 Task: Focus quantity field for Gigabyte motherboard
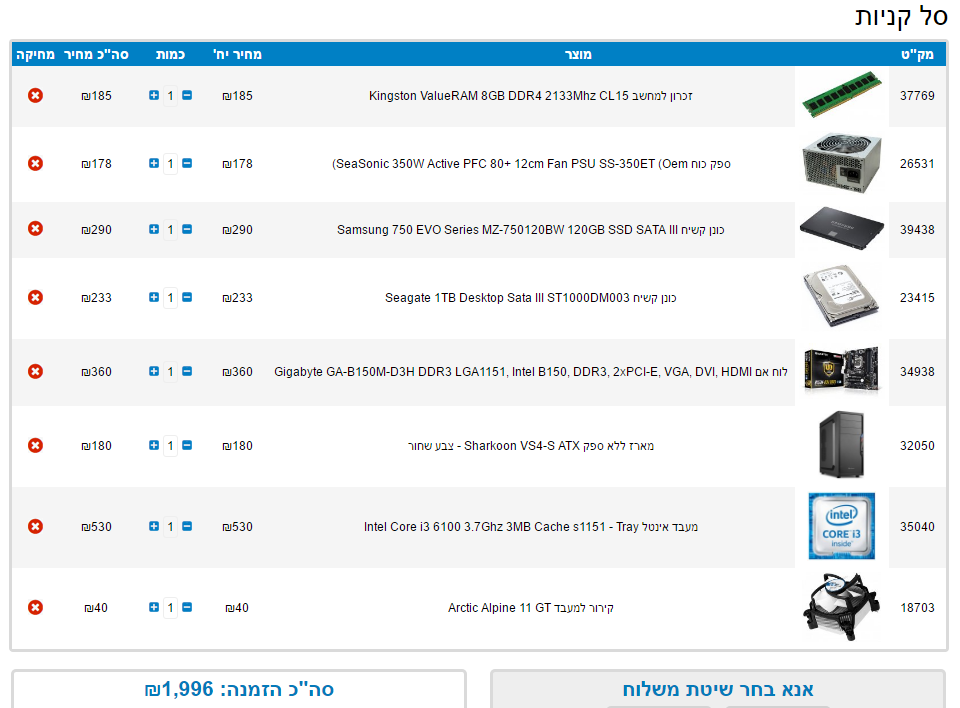pos(170,372)
